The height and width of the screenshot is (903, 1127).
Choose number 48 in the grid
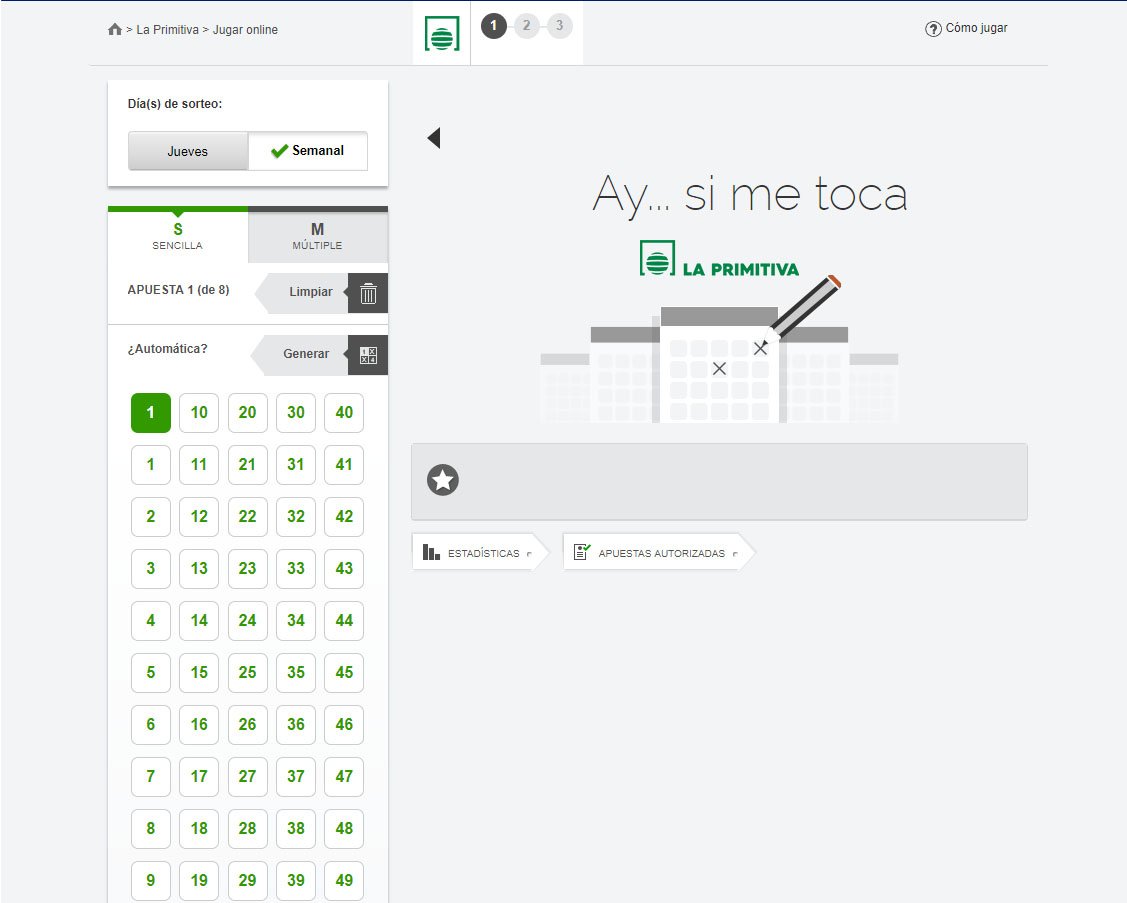point(344,829)
